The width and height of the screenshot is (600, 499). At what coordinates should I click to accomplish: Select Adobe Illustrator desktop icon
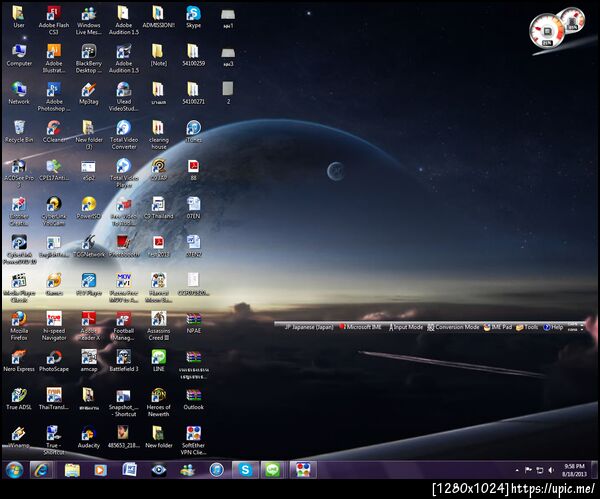point(54,59)
